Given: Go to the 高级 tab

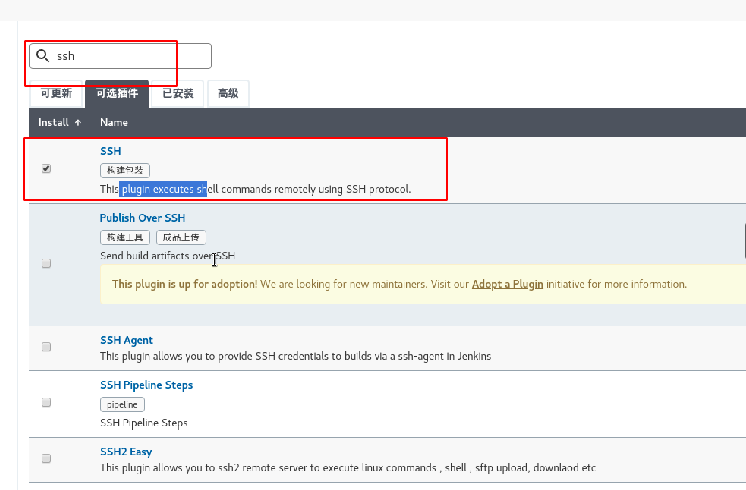Looking at the screenshot, I should (228, 93).
